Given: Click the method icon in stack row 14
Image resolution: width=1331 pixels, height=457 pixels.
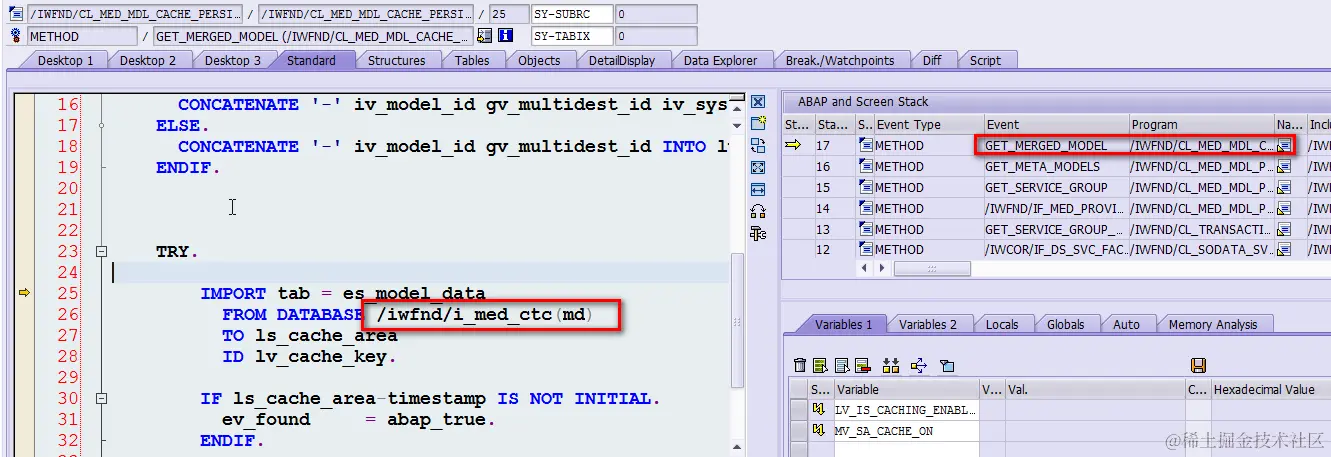Looking at the screenshot, I should [x=865, y=208].
